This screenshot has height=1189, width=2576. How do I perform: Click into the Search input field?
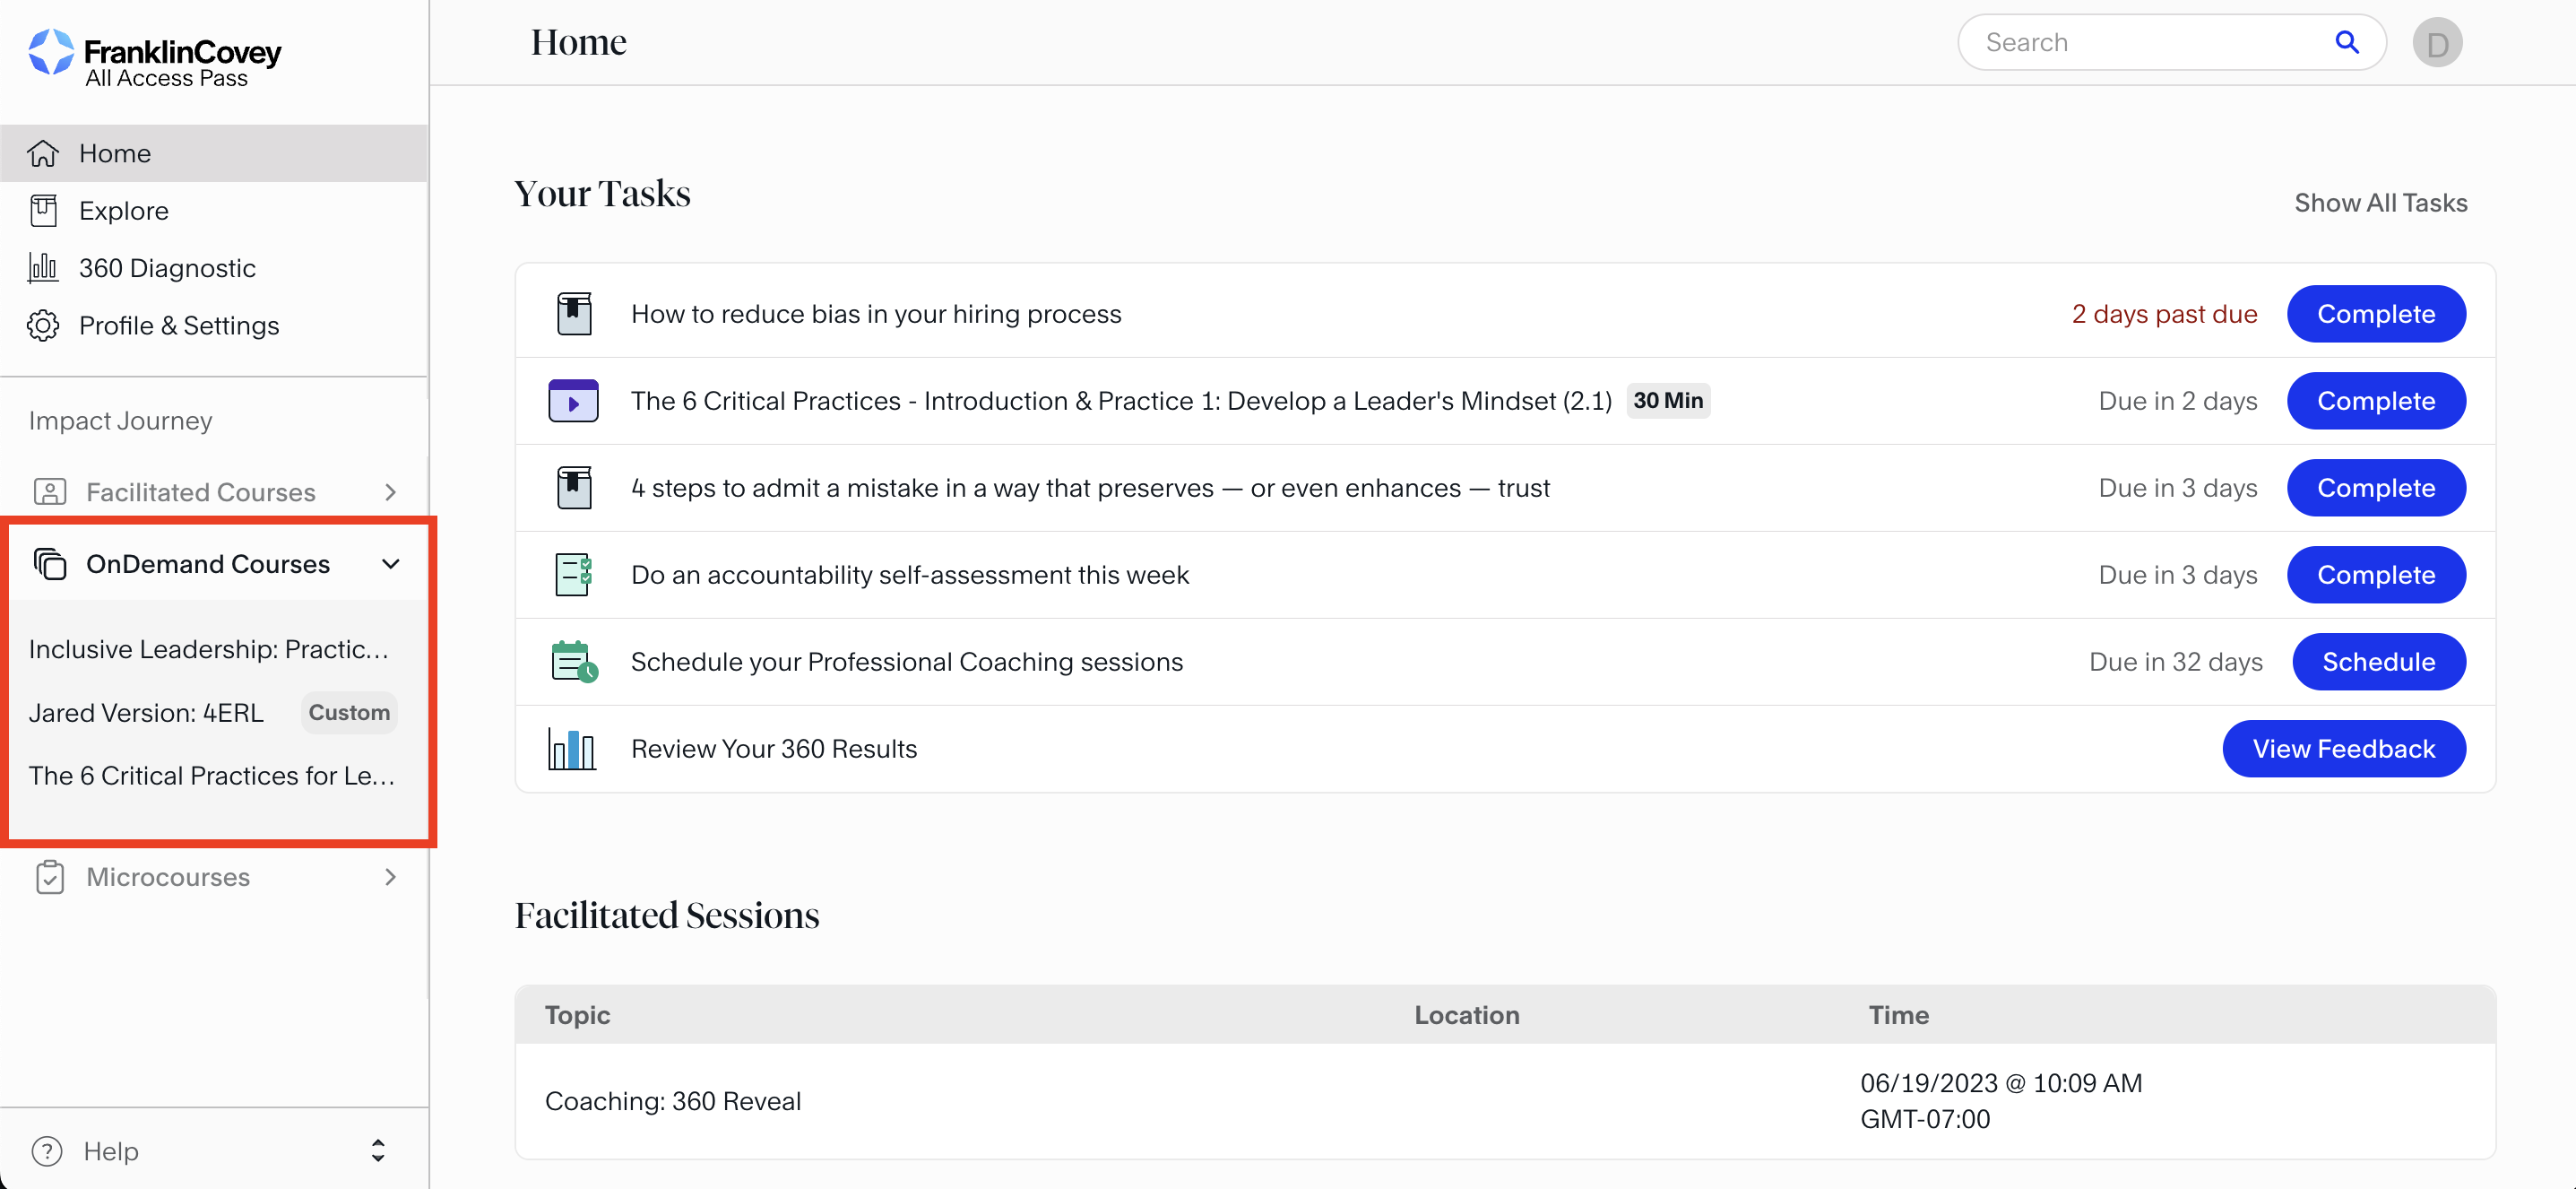point(2150,42)
